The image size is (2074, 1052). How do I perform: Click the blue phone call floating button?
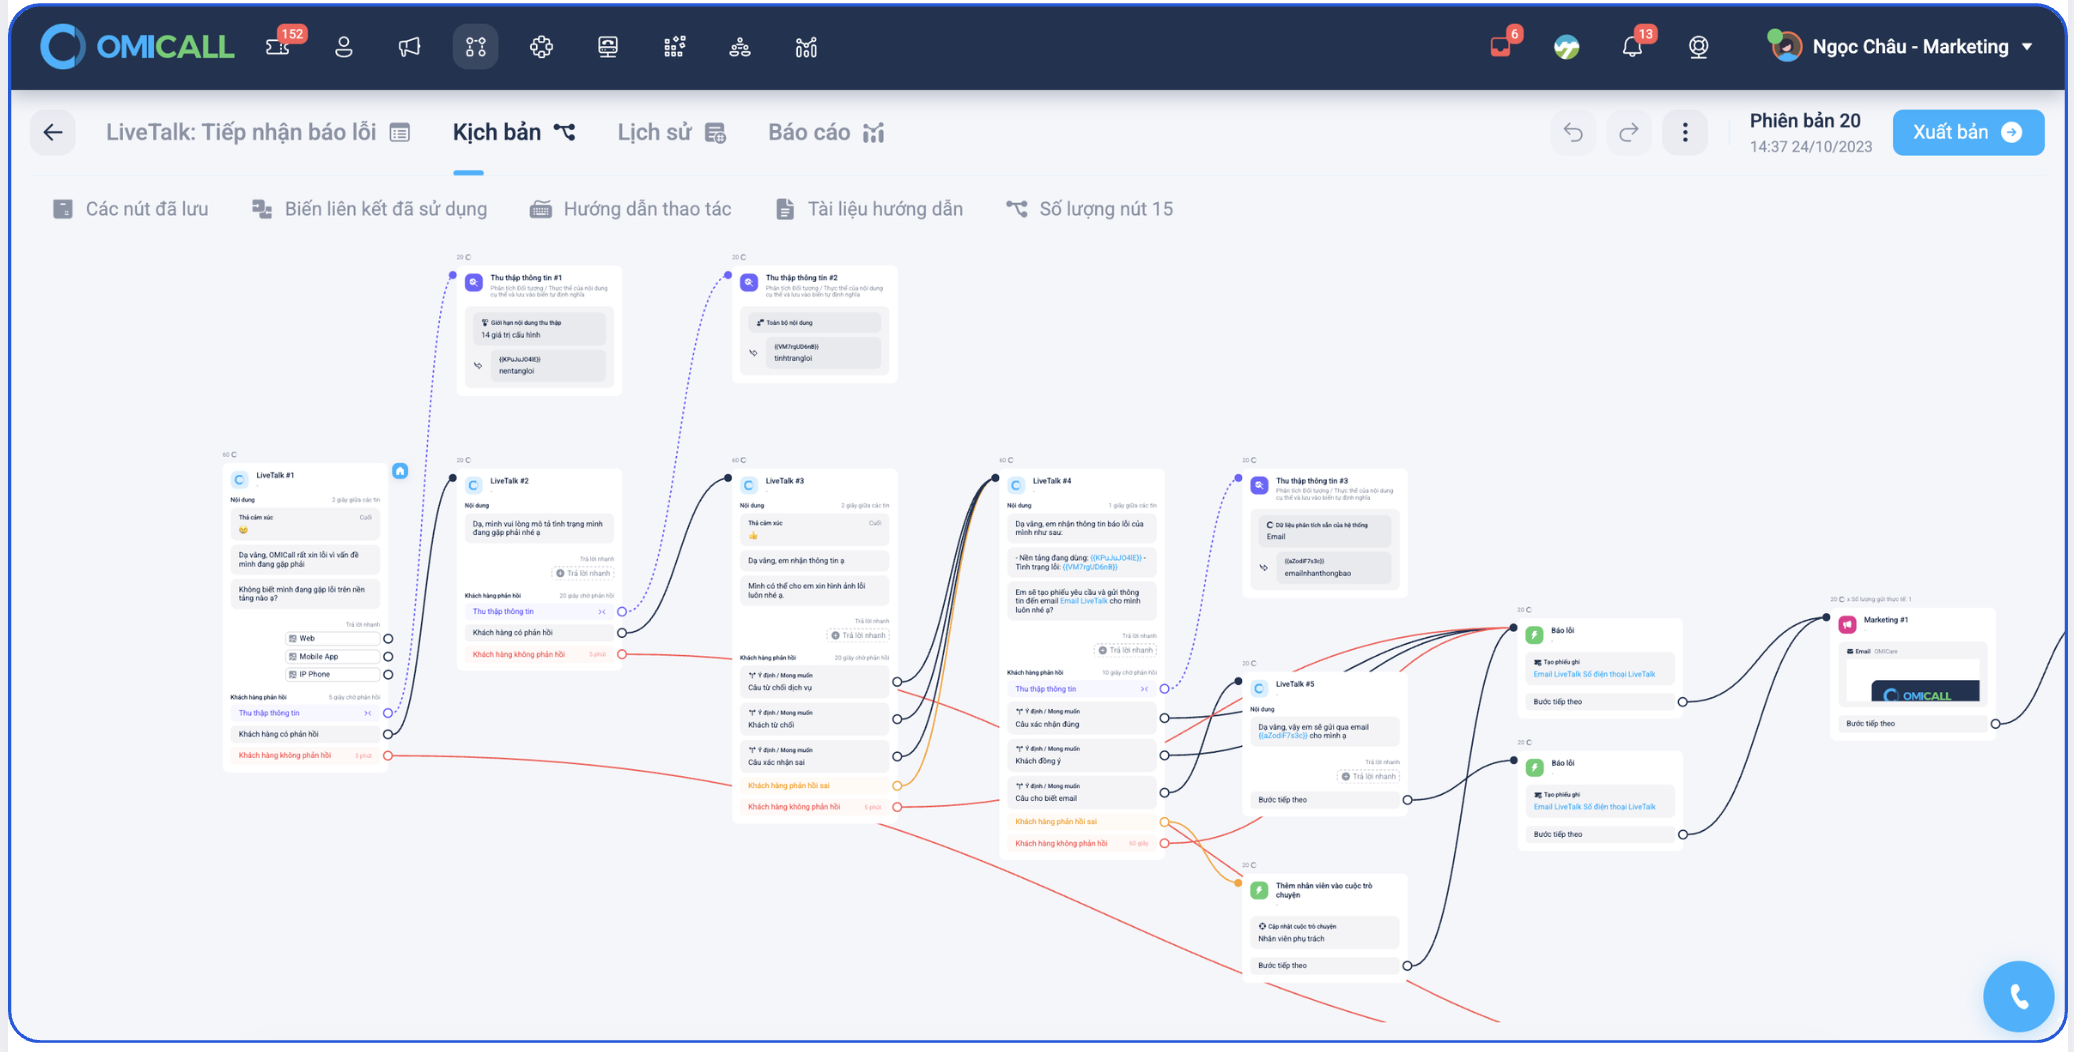tap(2018, 996)
